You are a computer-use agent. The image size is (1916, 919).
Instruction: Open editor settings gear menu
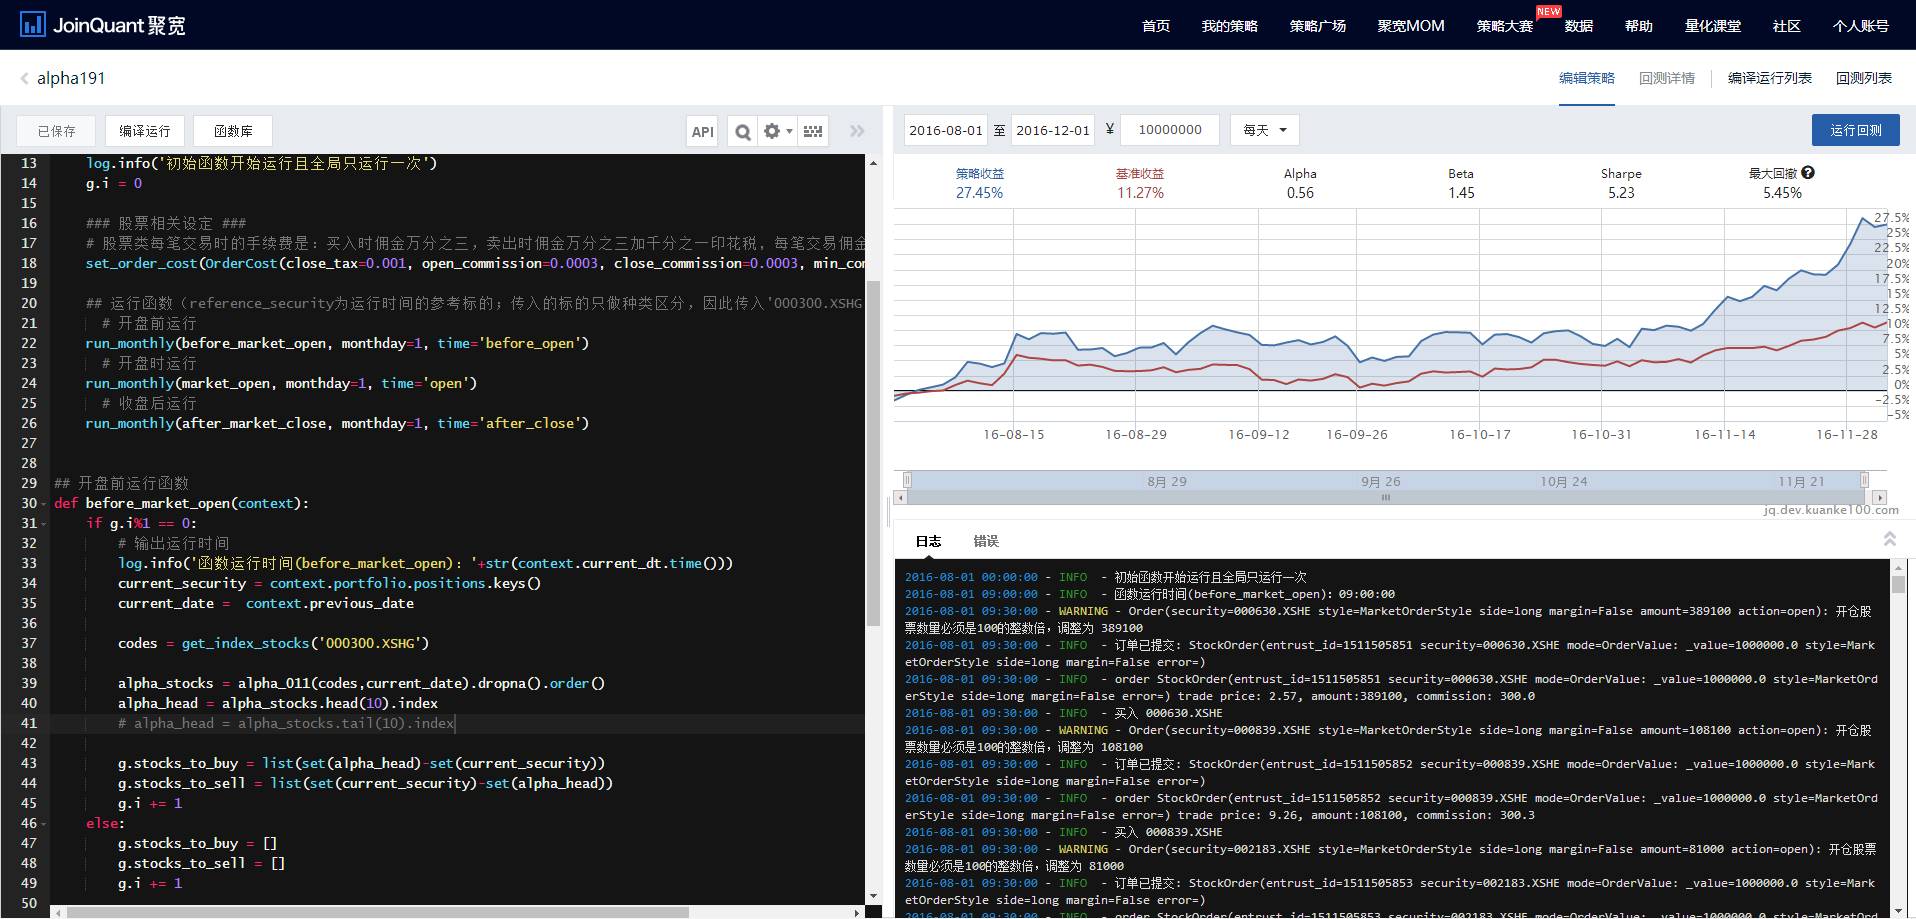point(777,131)
